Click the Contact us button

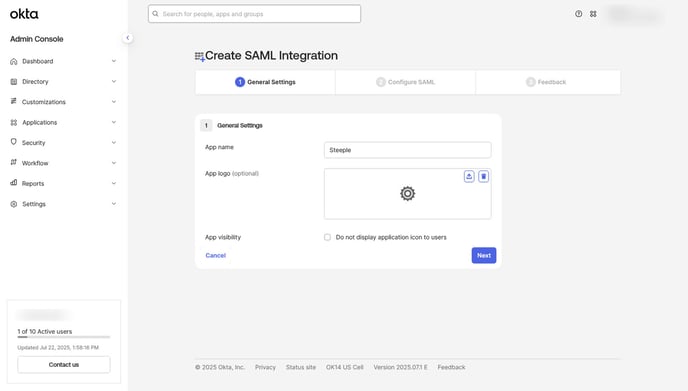tap(64, 365)
